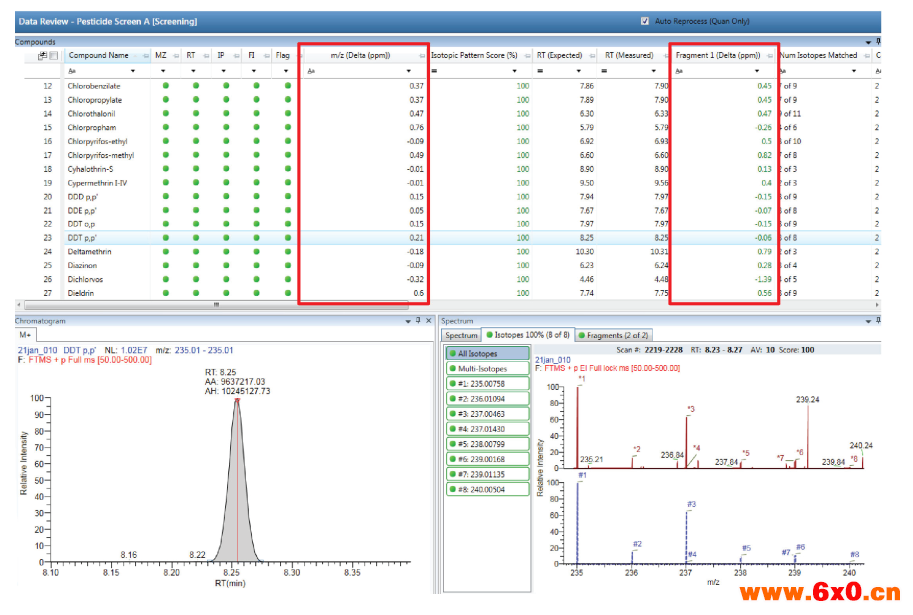Screen dimensions: 913x615
Task: Pin the FI column
Action: [267, 56]
